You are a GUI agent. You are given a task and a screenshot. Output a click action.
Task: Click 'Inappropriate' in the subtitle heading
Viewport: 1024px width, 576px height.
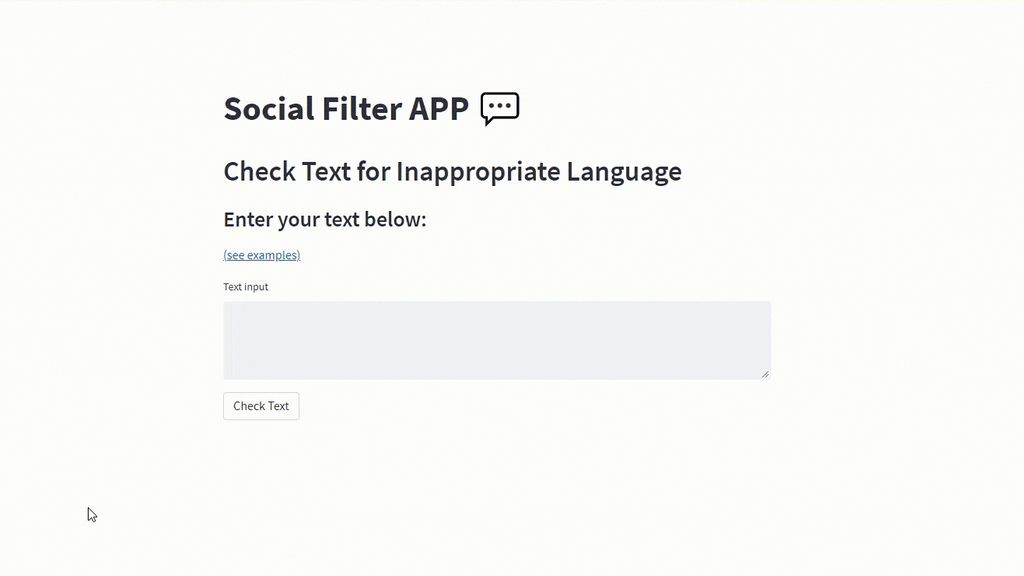pyautogui.click(x=478, y=172)
